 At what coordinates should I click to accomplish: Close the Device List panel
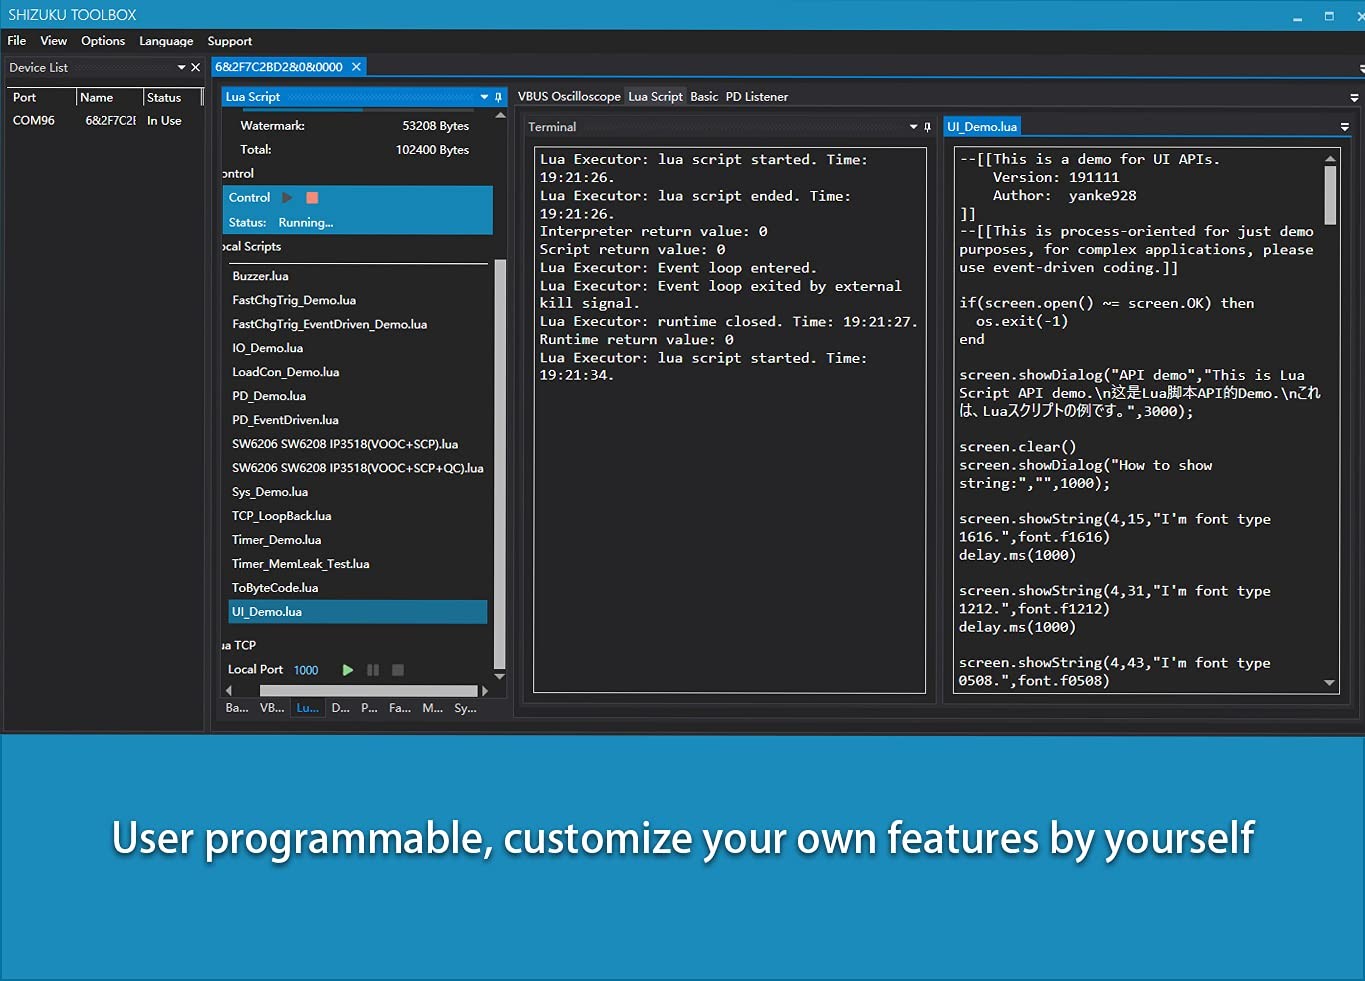coord(196,68)
